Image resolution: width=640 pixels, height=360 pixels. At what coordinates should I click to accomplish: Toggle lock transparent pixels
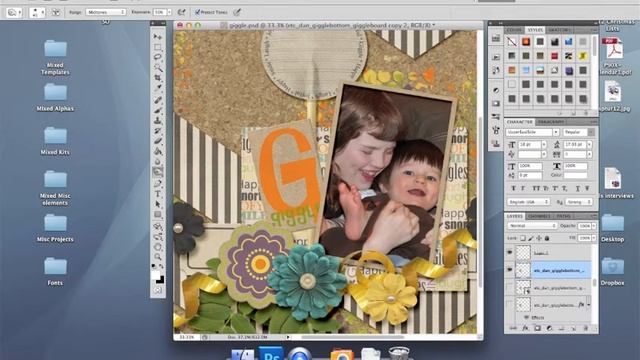coord(522,238)
